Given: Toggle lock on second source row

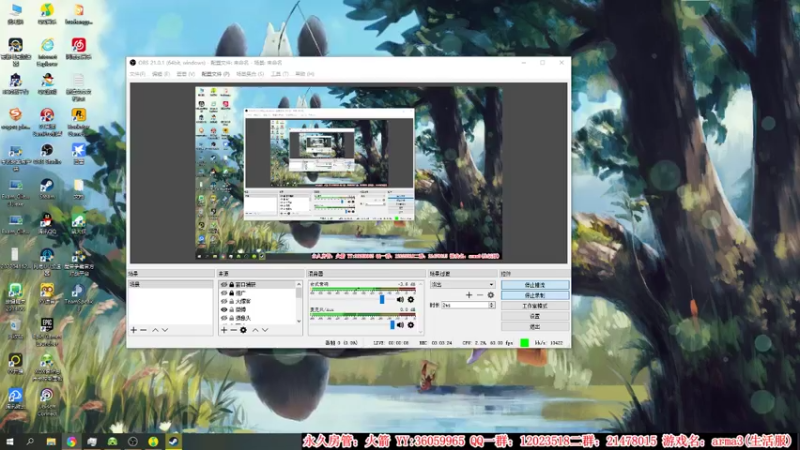Looking at the screenshot, I should [232, 293].
